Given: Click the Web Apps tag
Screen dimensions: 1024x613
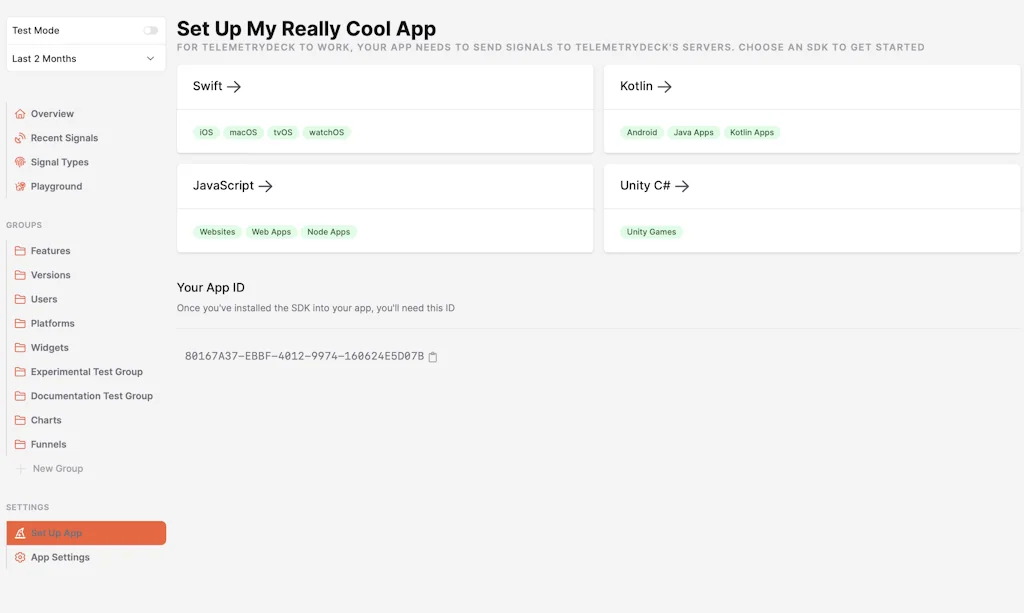Looking at the screenshot, I should [x=271, y=232].
